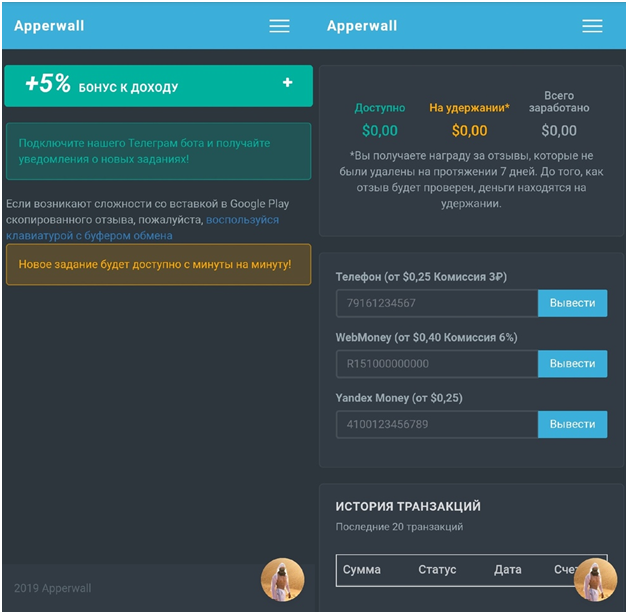Viewport: 628px width, 614px height.
Task: Expand the +5% bonus banner plus icon
Action: tap(287, 83)
